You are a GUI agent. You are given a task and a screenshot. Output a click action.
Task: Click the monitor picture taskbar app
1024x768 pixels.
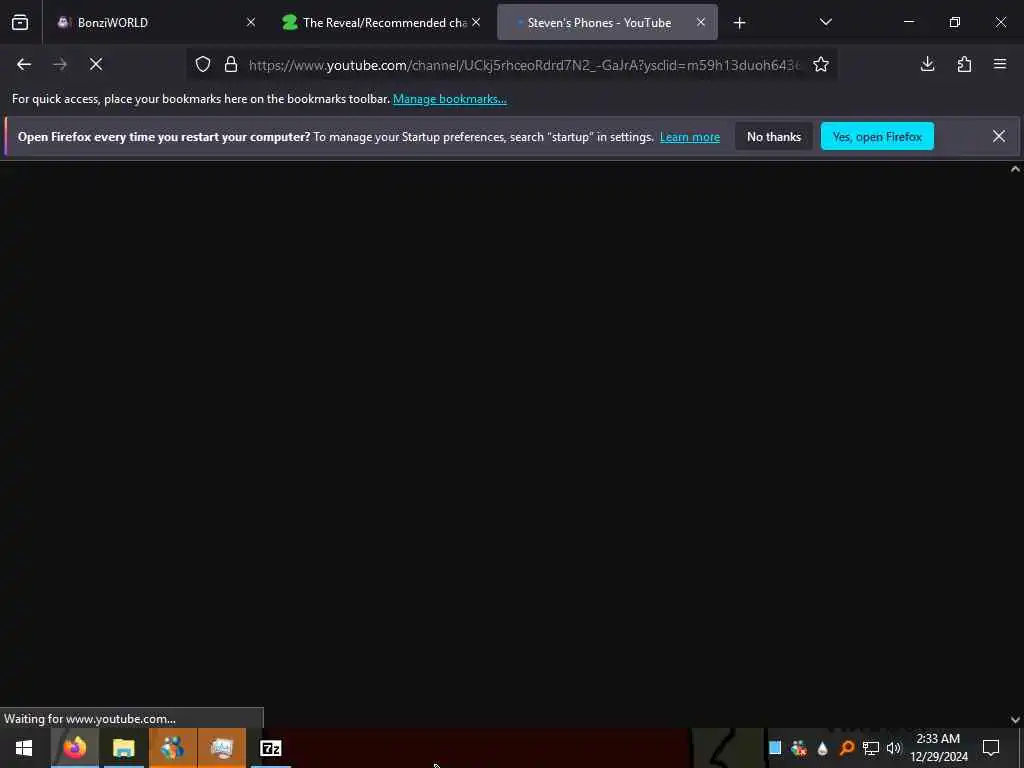coord(221,748)
